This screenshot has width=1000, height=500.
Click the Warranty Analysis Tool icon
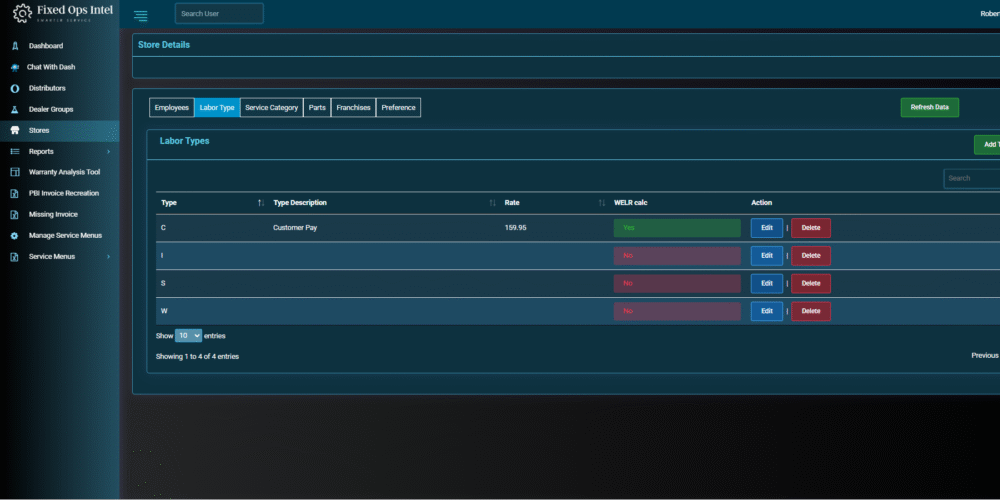click(x=15, y=172)
